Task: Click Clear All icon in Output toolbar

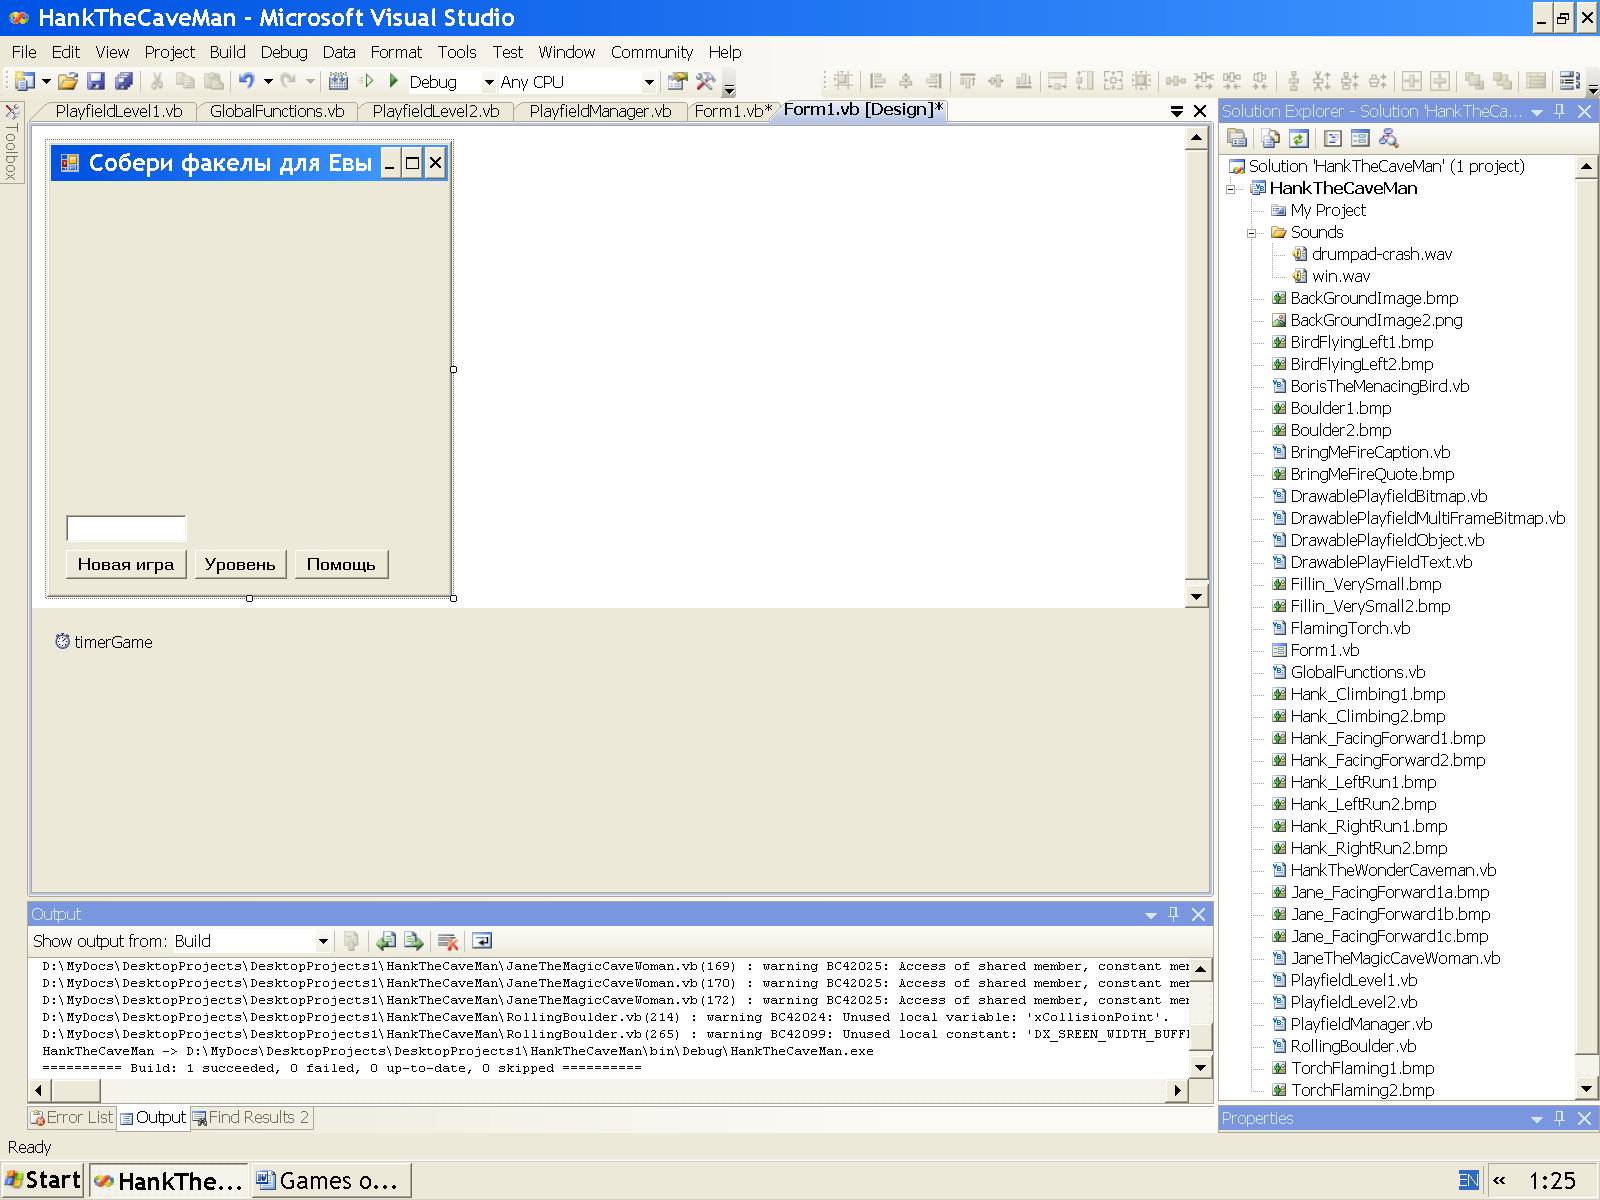Action: click(448, 941)
